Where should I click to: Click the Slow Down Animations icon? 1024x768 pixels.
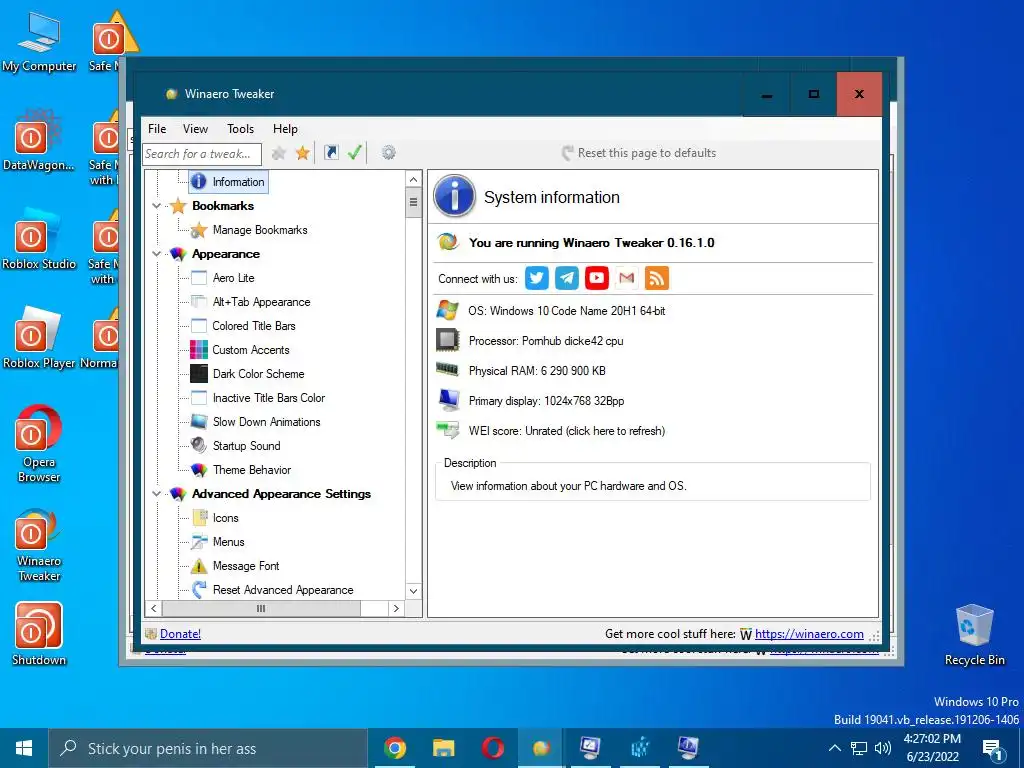tap(199, 421)
